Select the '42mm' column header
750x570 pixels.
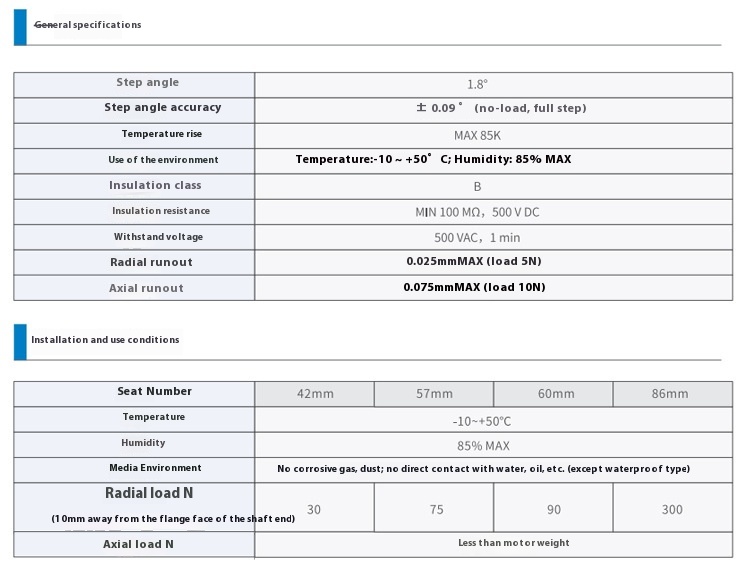pos(315,394)
